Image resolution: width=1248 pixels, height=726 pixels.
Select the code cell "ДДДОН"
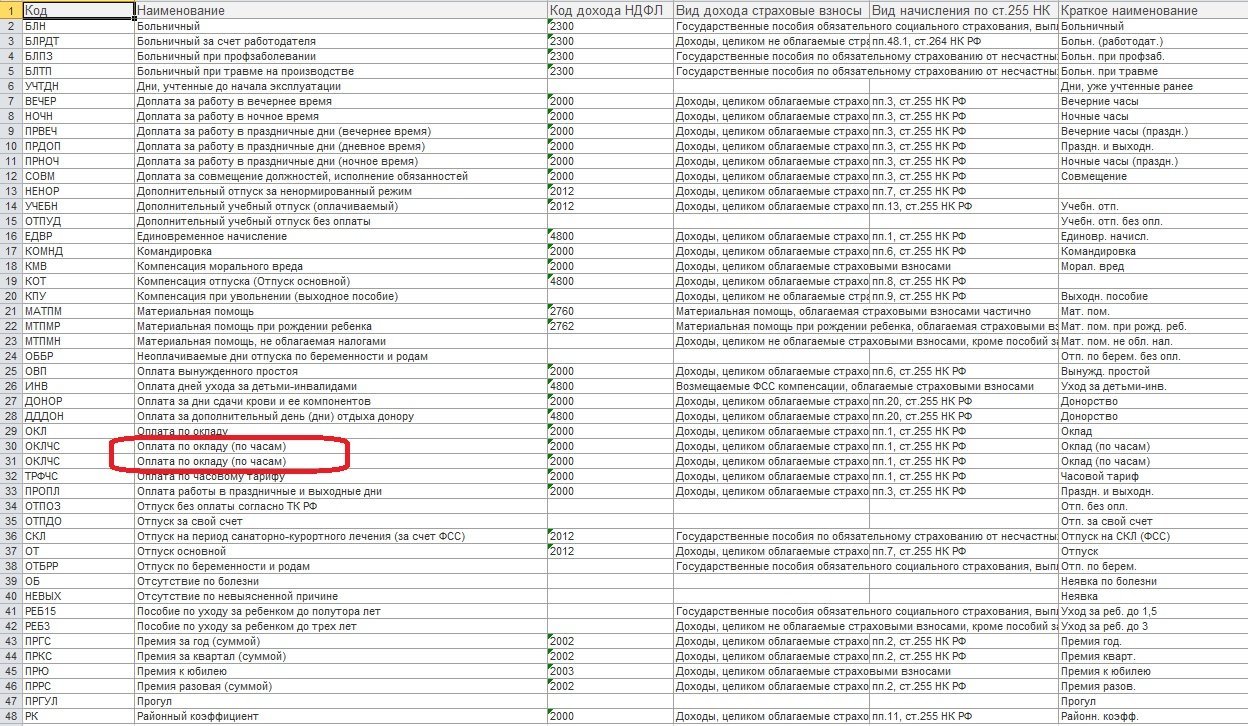[78, 416]
